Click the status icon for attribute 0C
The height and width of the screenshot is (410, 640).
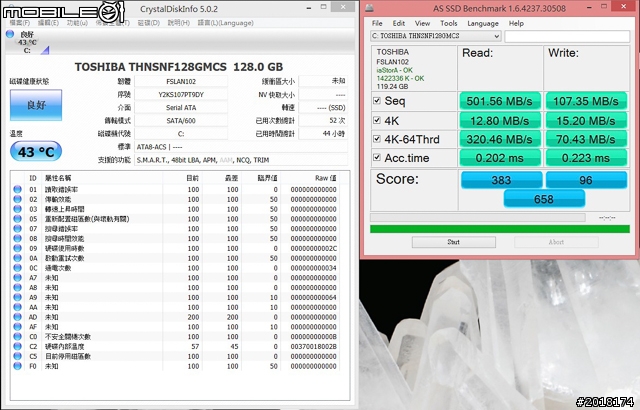(x=17, y=268)
